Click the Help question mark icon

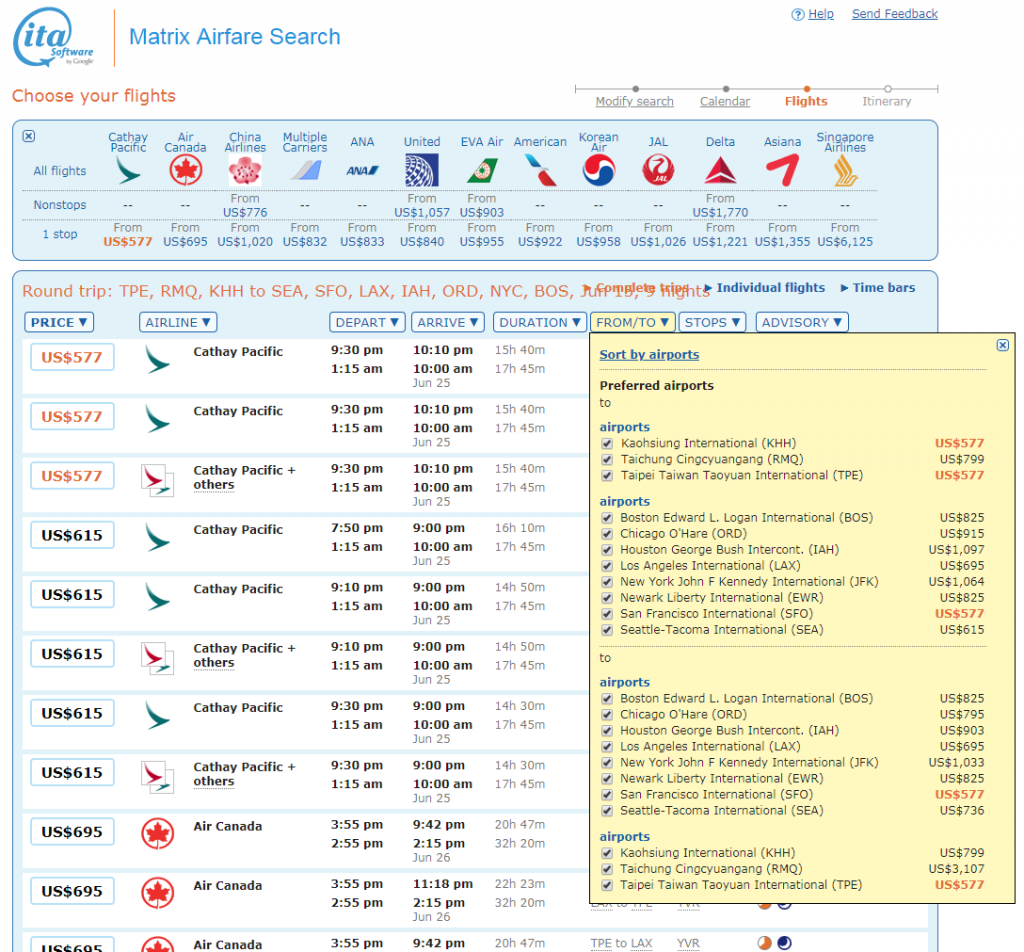797,14
